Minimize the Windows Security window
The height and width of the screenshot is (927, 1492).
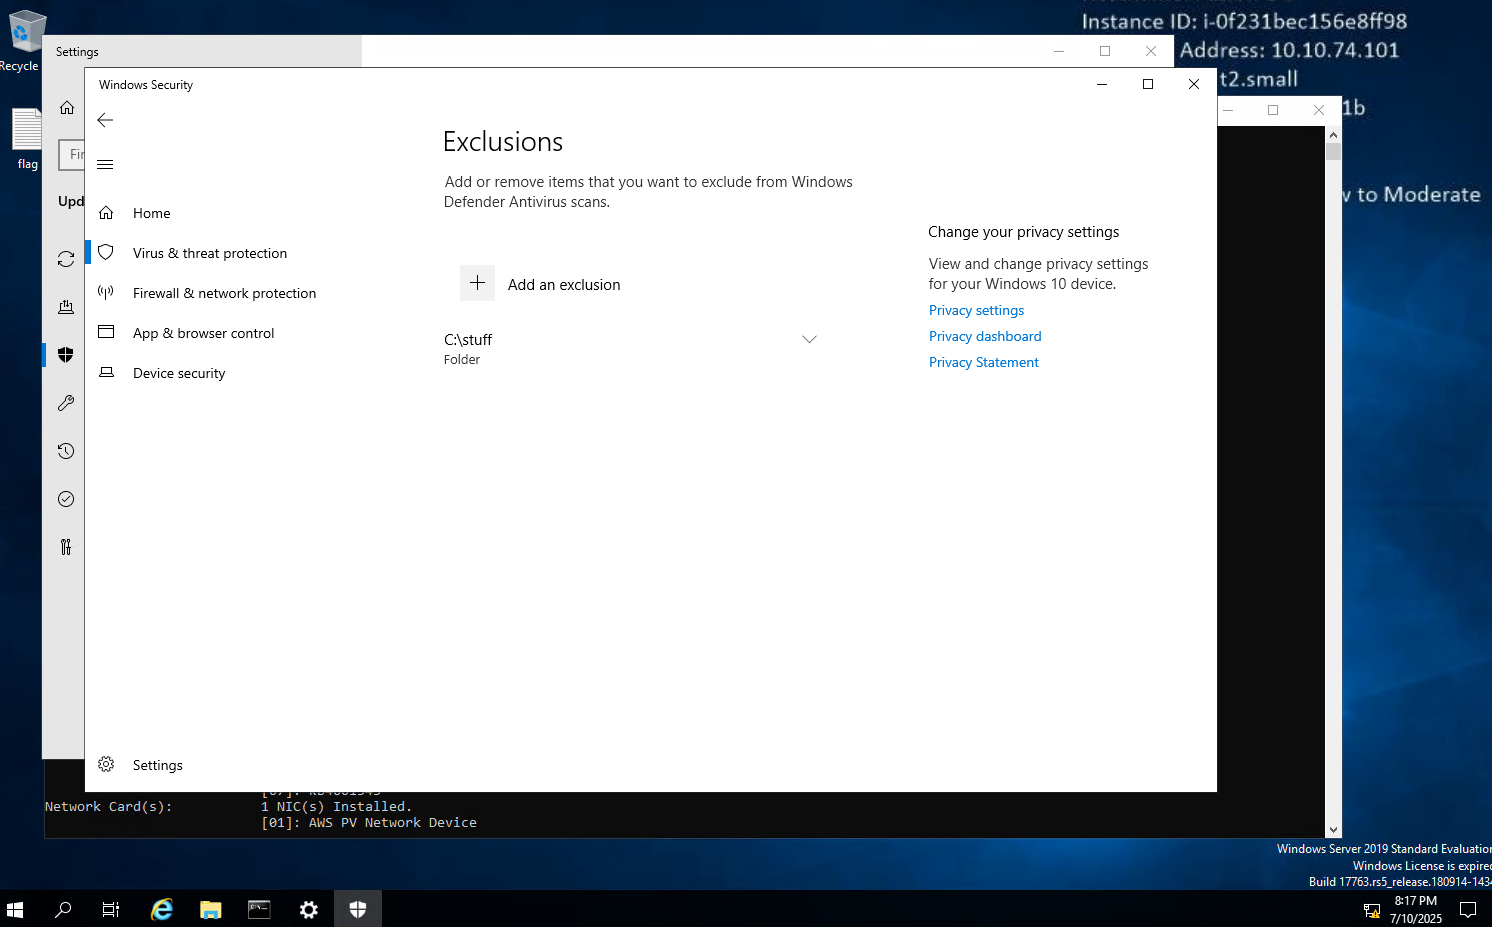[1102, 84]
